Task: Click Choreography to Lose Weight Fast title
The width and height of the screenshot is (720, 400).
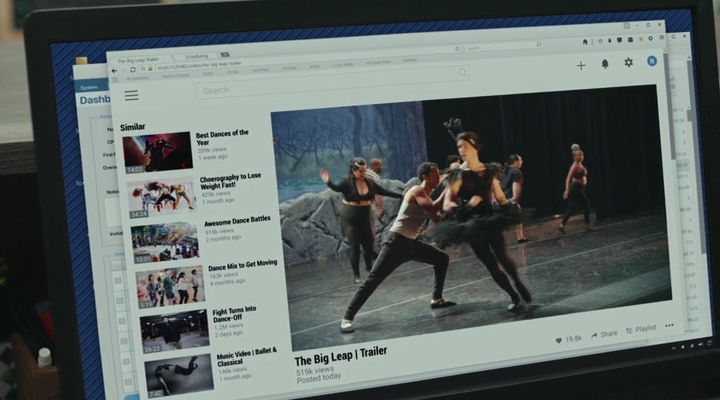Action: [x=230, y=180]
